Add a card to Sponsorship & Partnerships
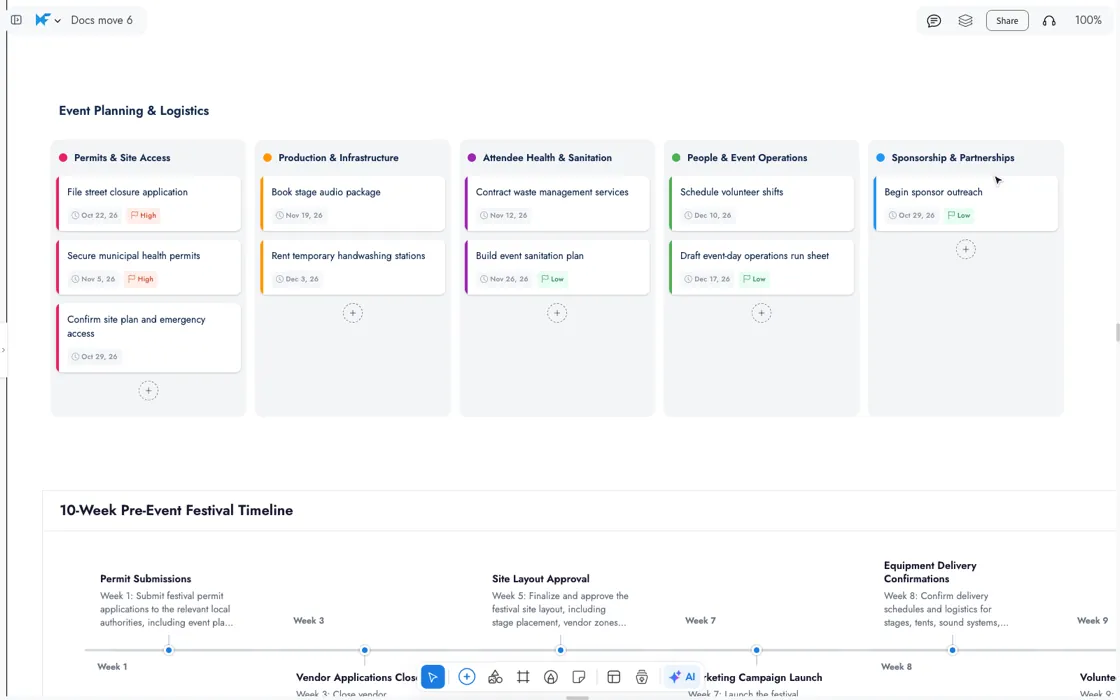 point(966,249)
